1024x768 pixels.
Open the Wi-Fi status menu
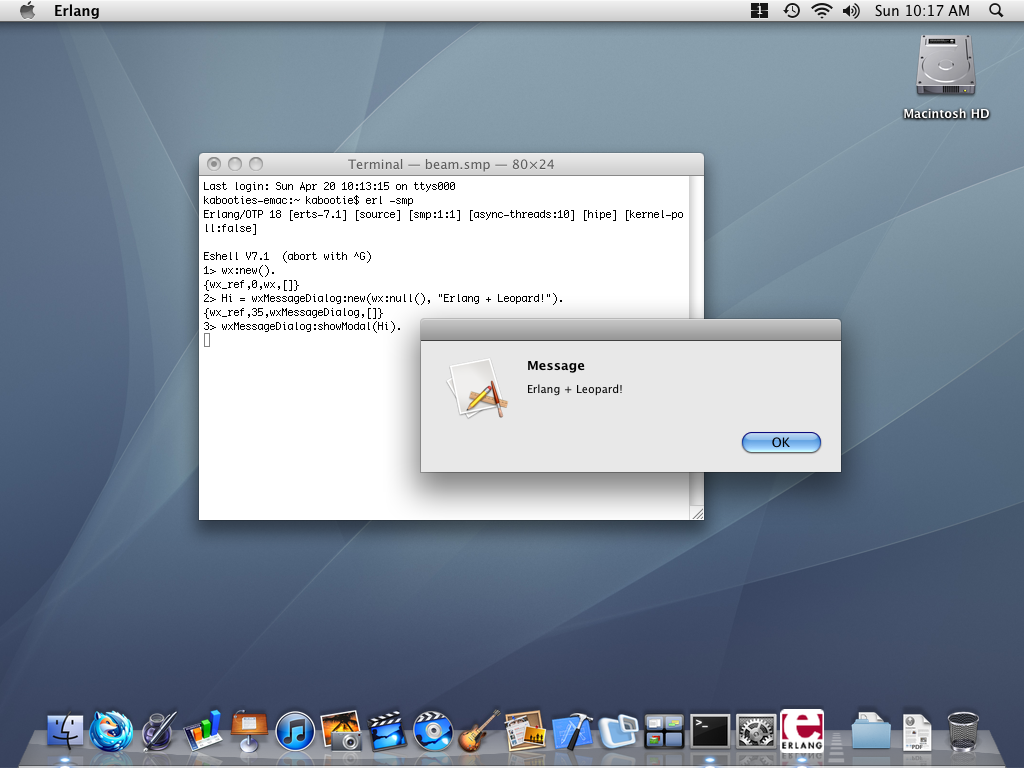[x=822, y=10]
